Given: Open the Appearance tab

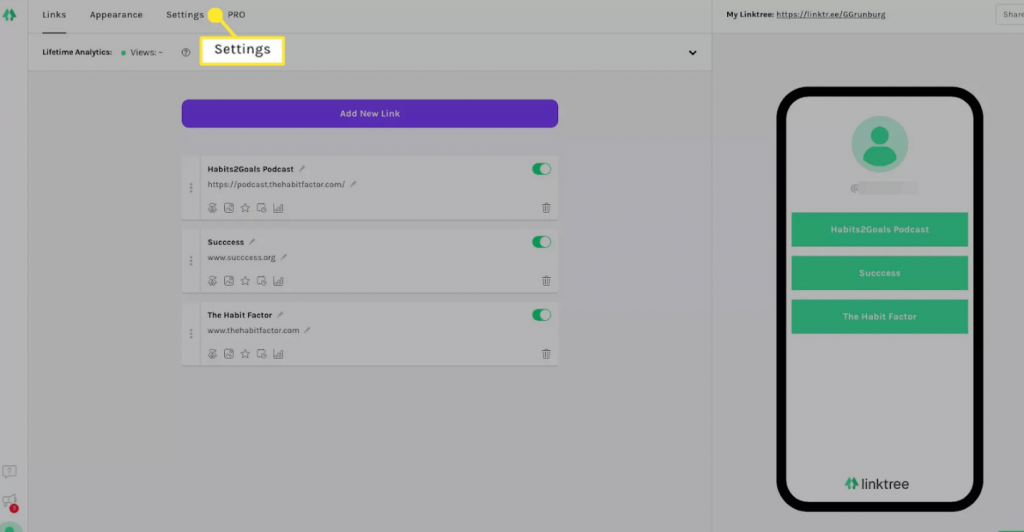Looking at the screenshot, I should click(116, 14).
